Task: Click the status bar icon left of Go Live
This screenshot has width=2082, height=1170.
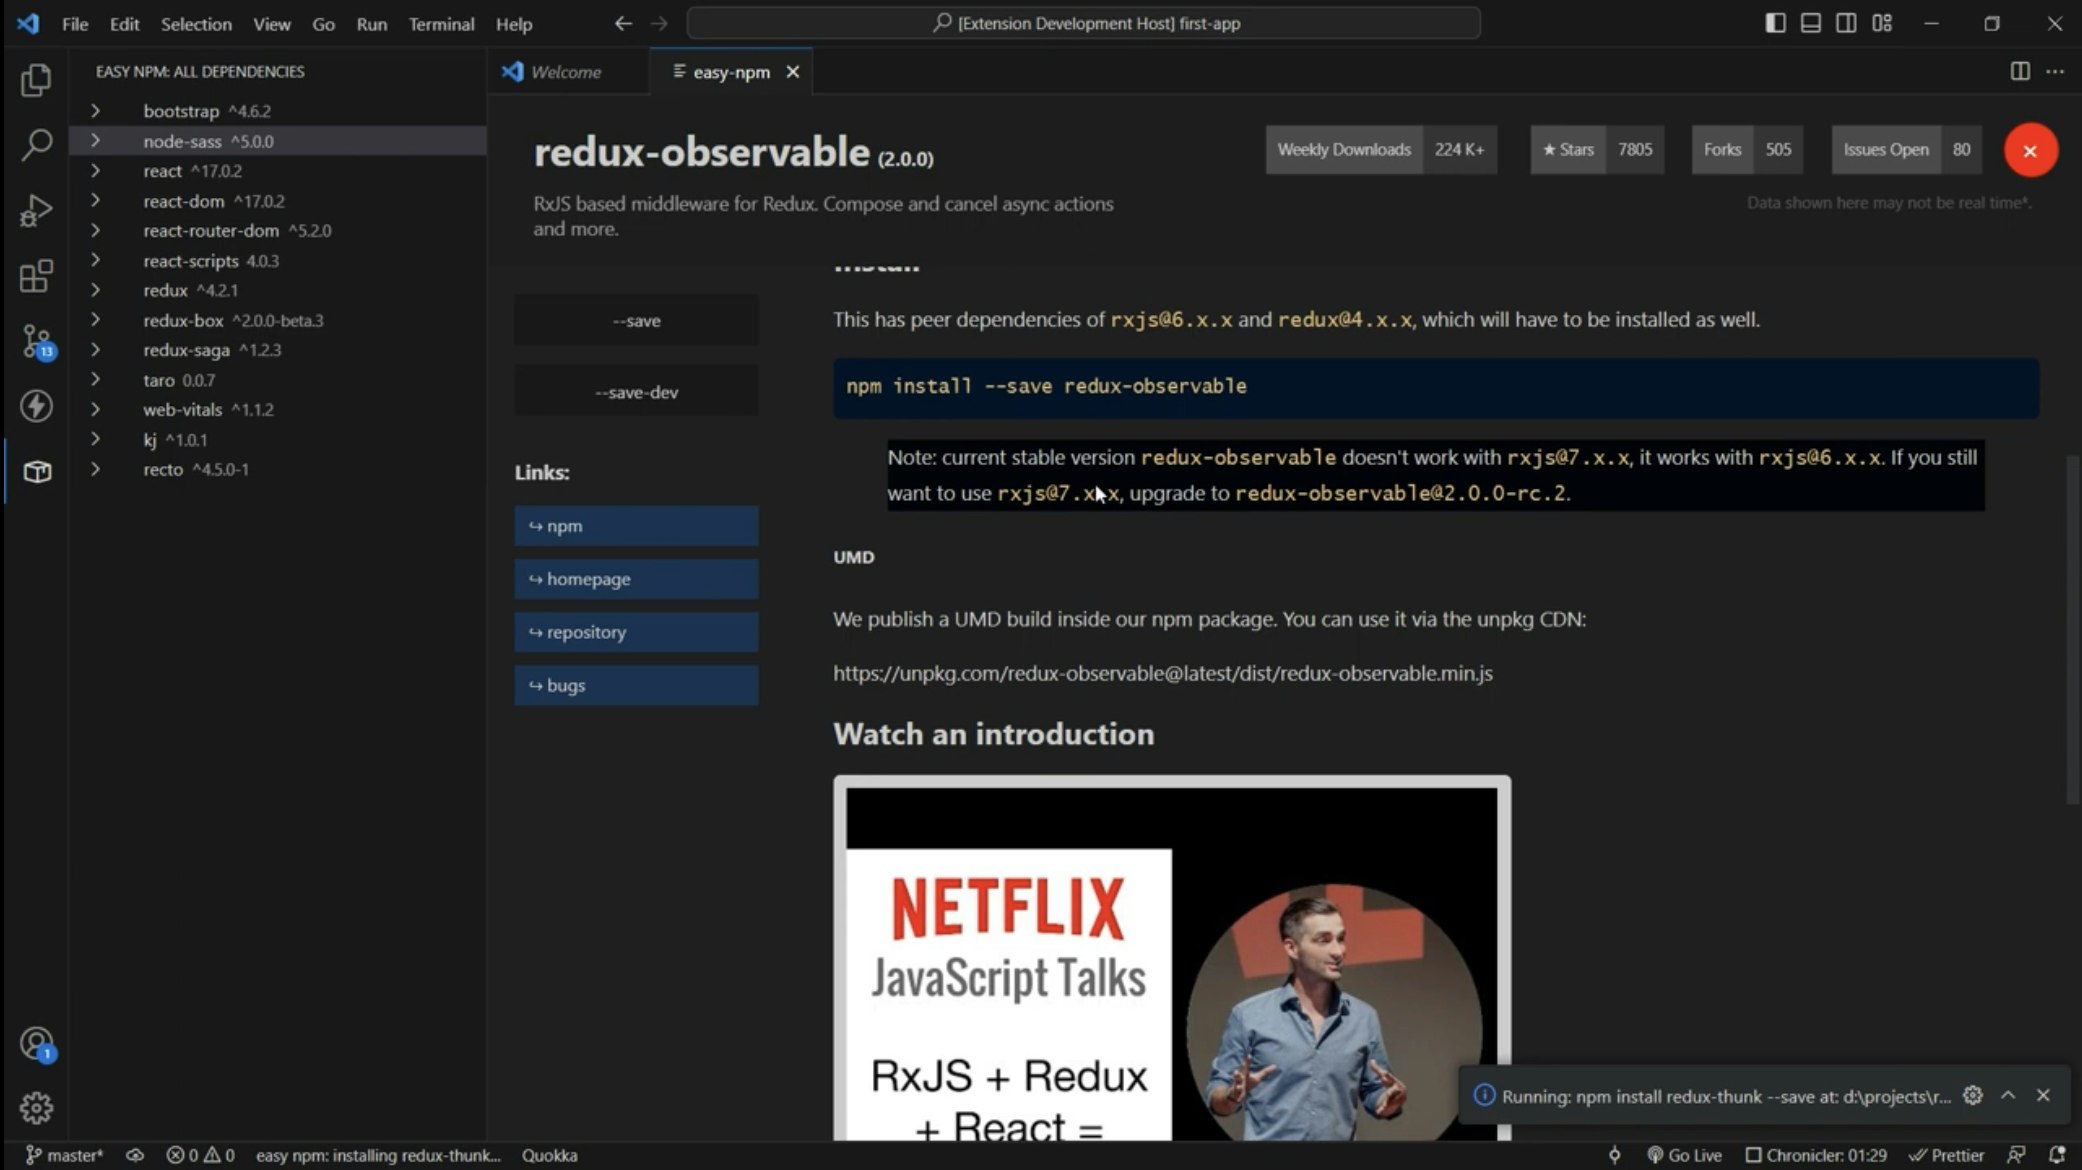Action: coord(1614,1155)
